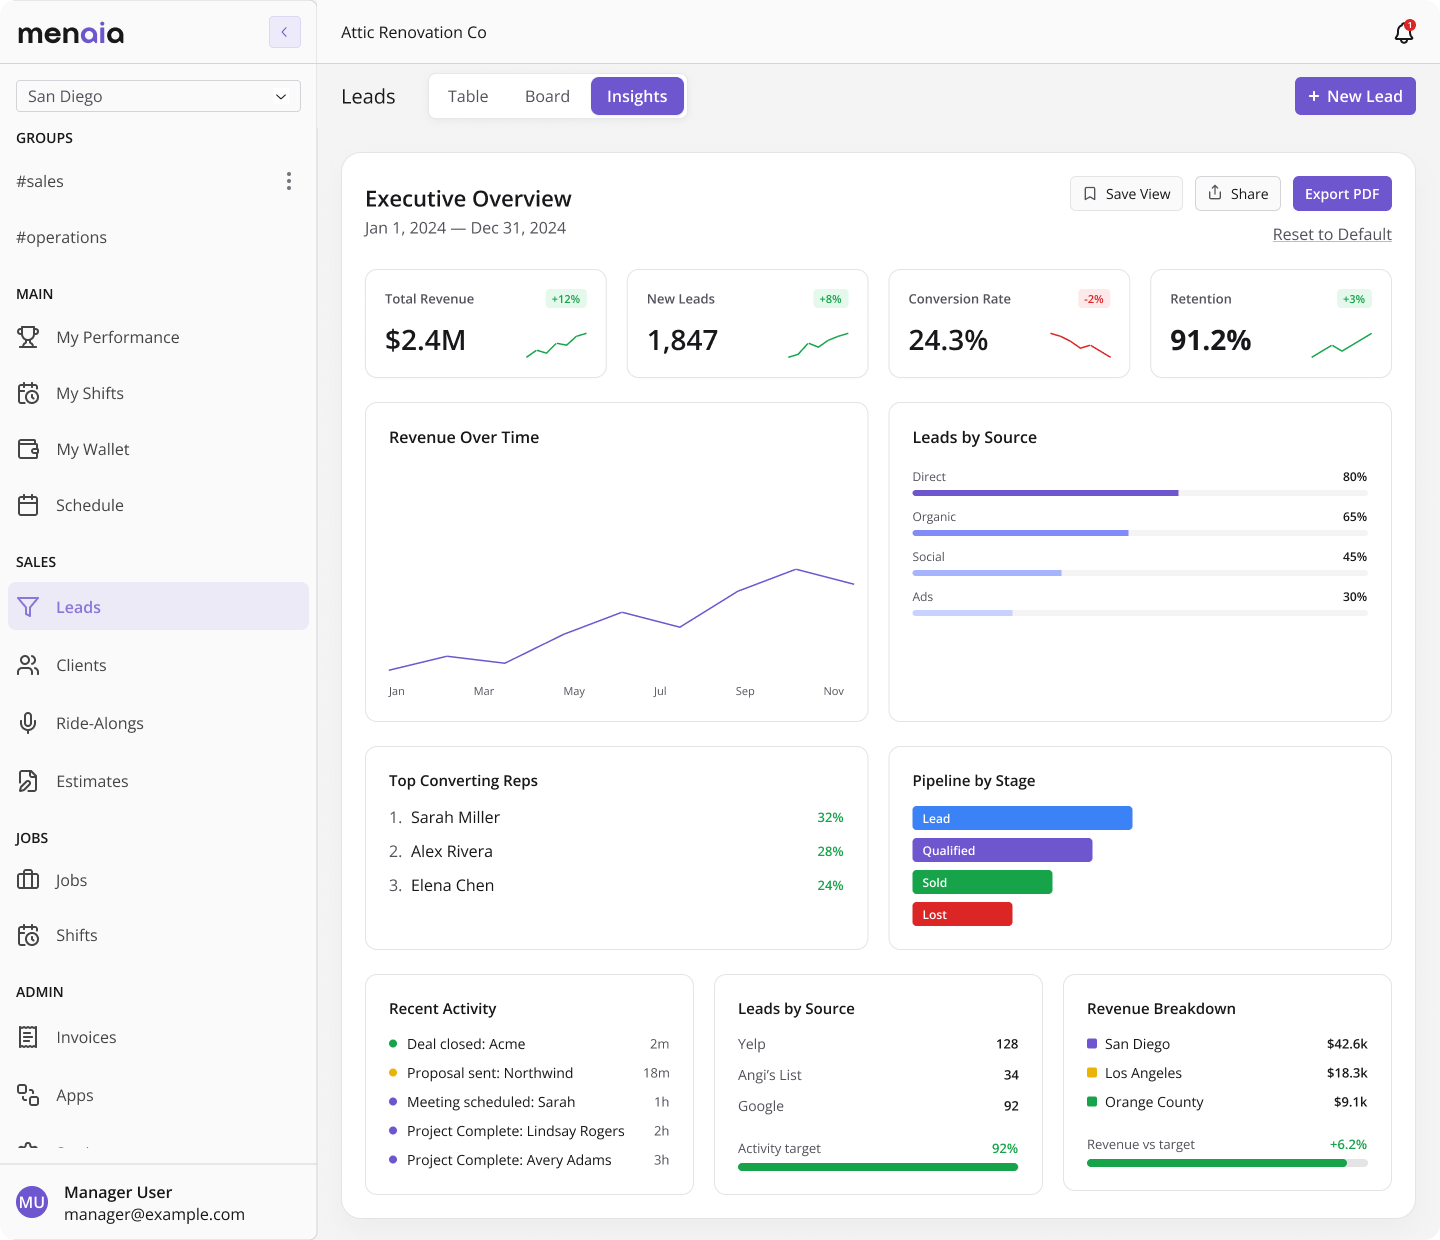
Task: Click the Yelp lead source row
Action: pos(878,1043)
